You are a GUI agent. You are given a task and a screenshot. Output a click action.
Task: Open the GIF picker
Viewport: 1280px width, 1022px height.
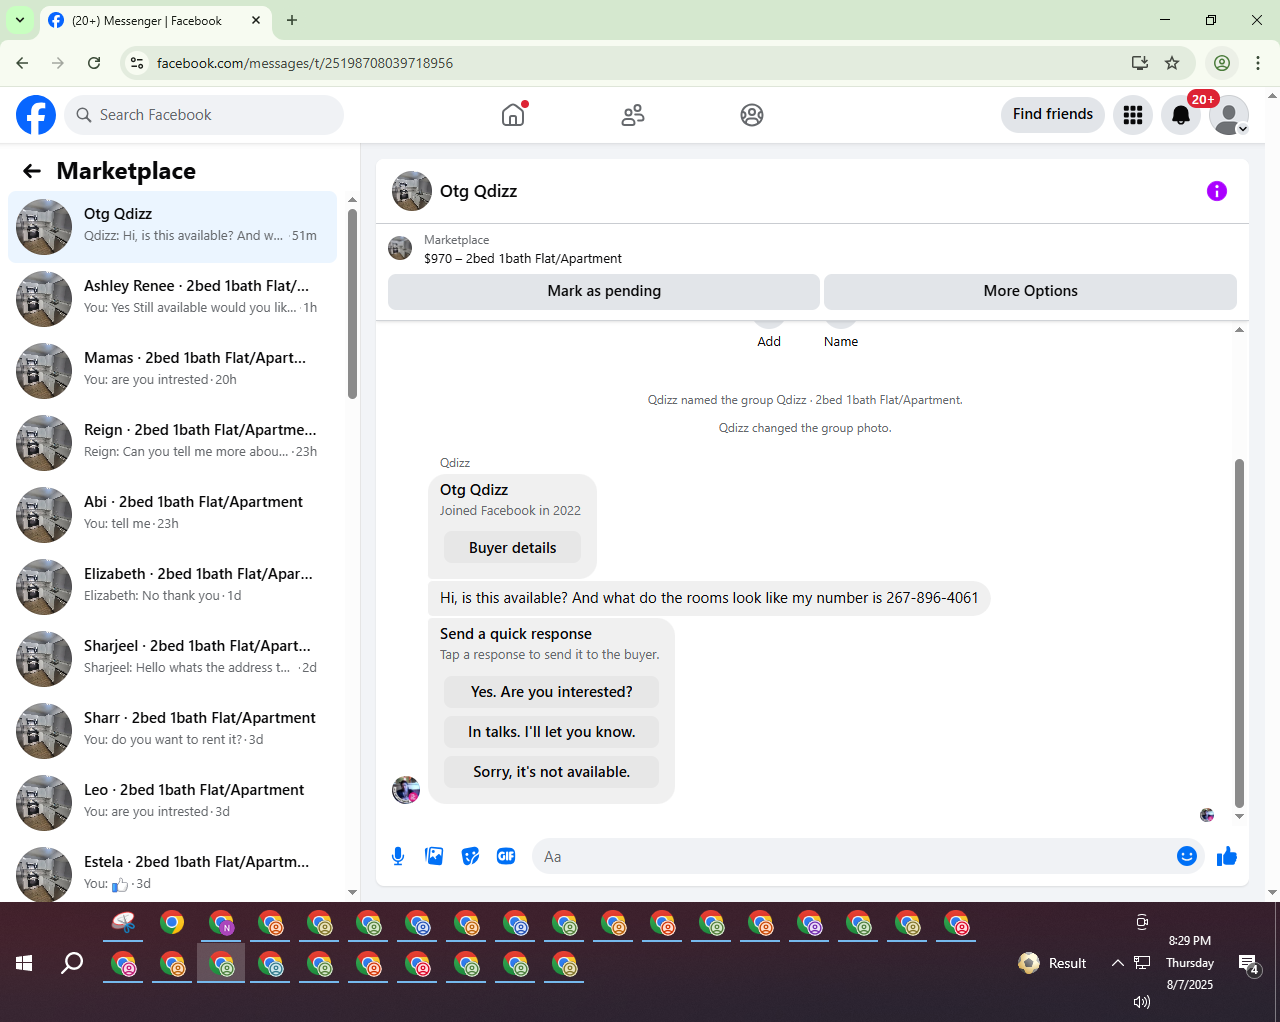[x=506, y=856]
